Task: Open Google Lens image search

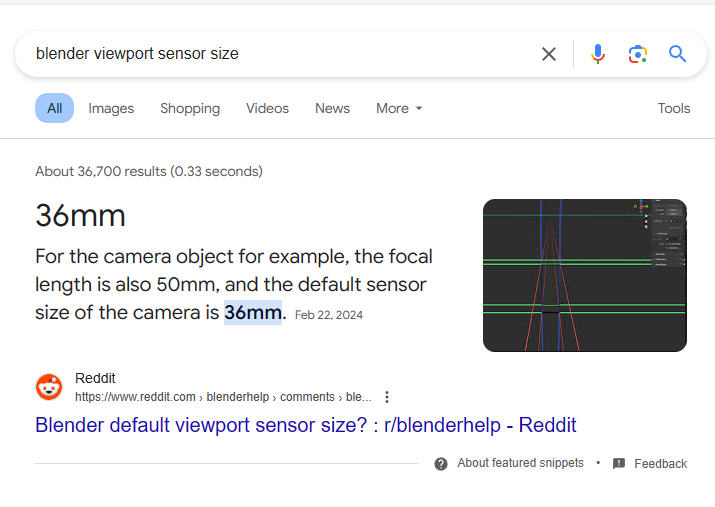Action: [x=638, y=54]
